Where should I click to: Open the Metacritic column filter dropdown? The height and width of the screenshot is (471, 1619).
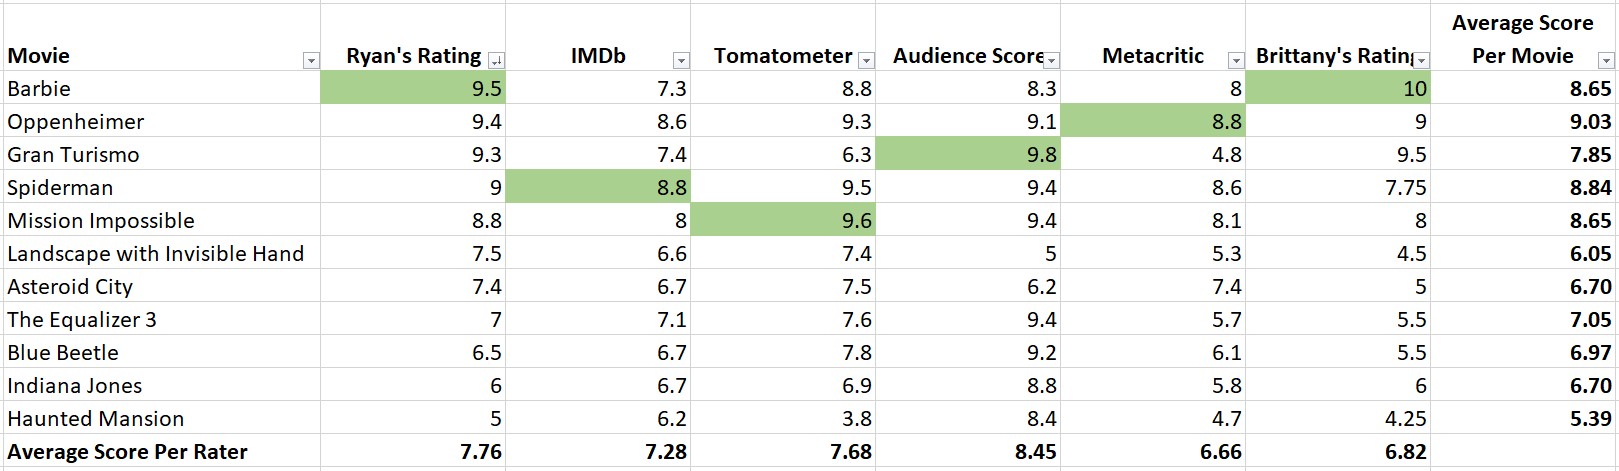pos(1236,61)
